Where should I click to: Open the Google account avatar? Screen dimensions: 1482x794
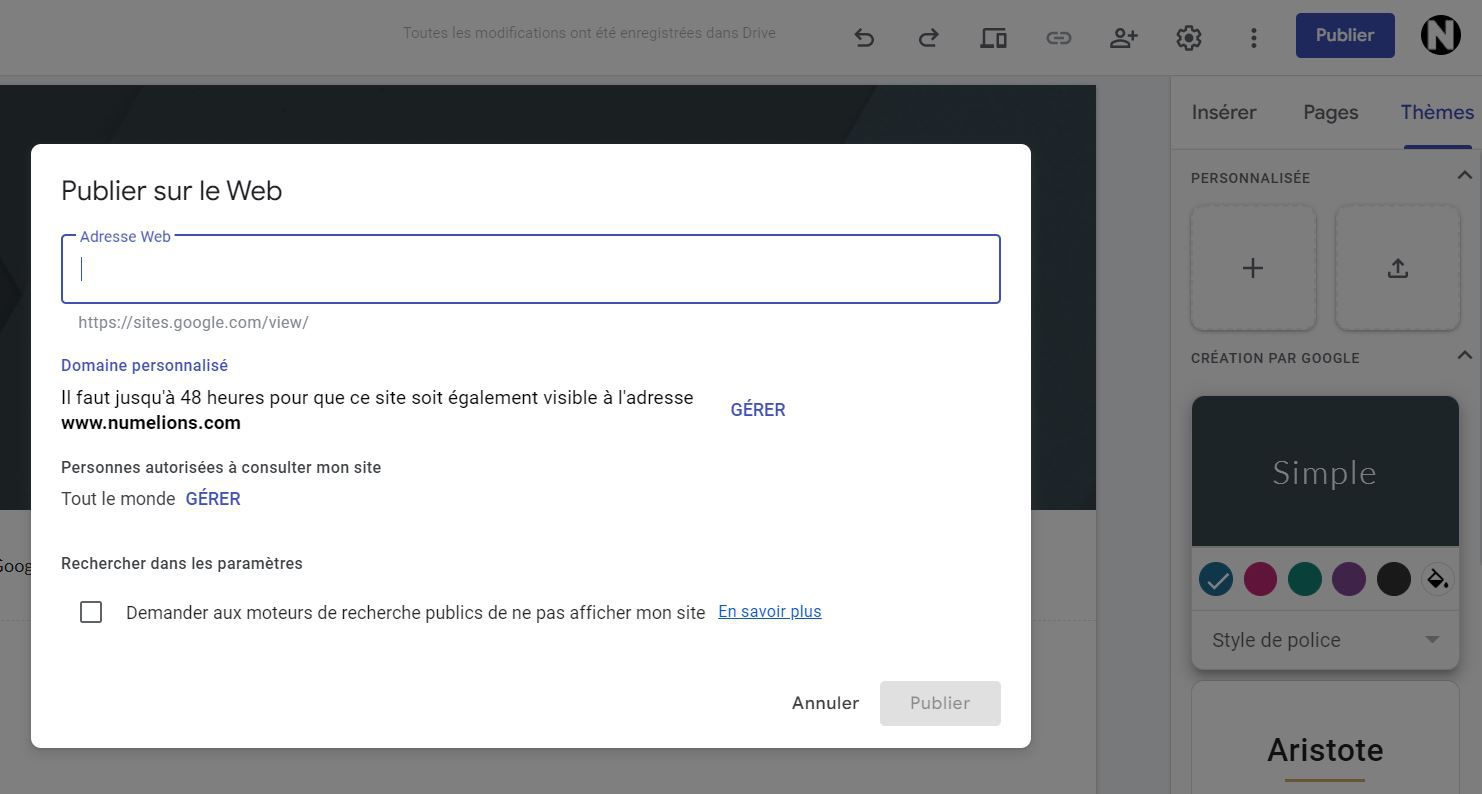pos(1440,36)
